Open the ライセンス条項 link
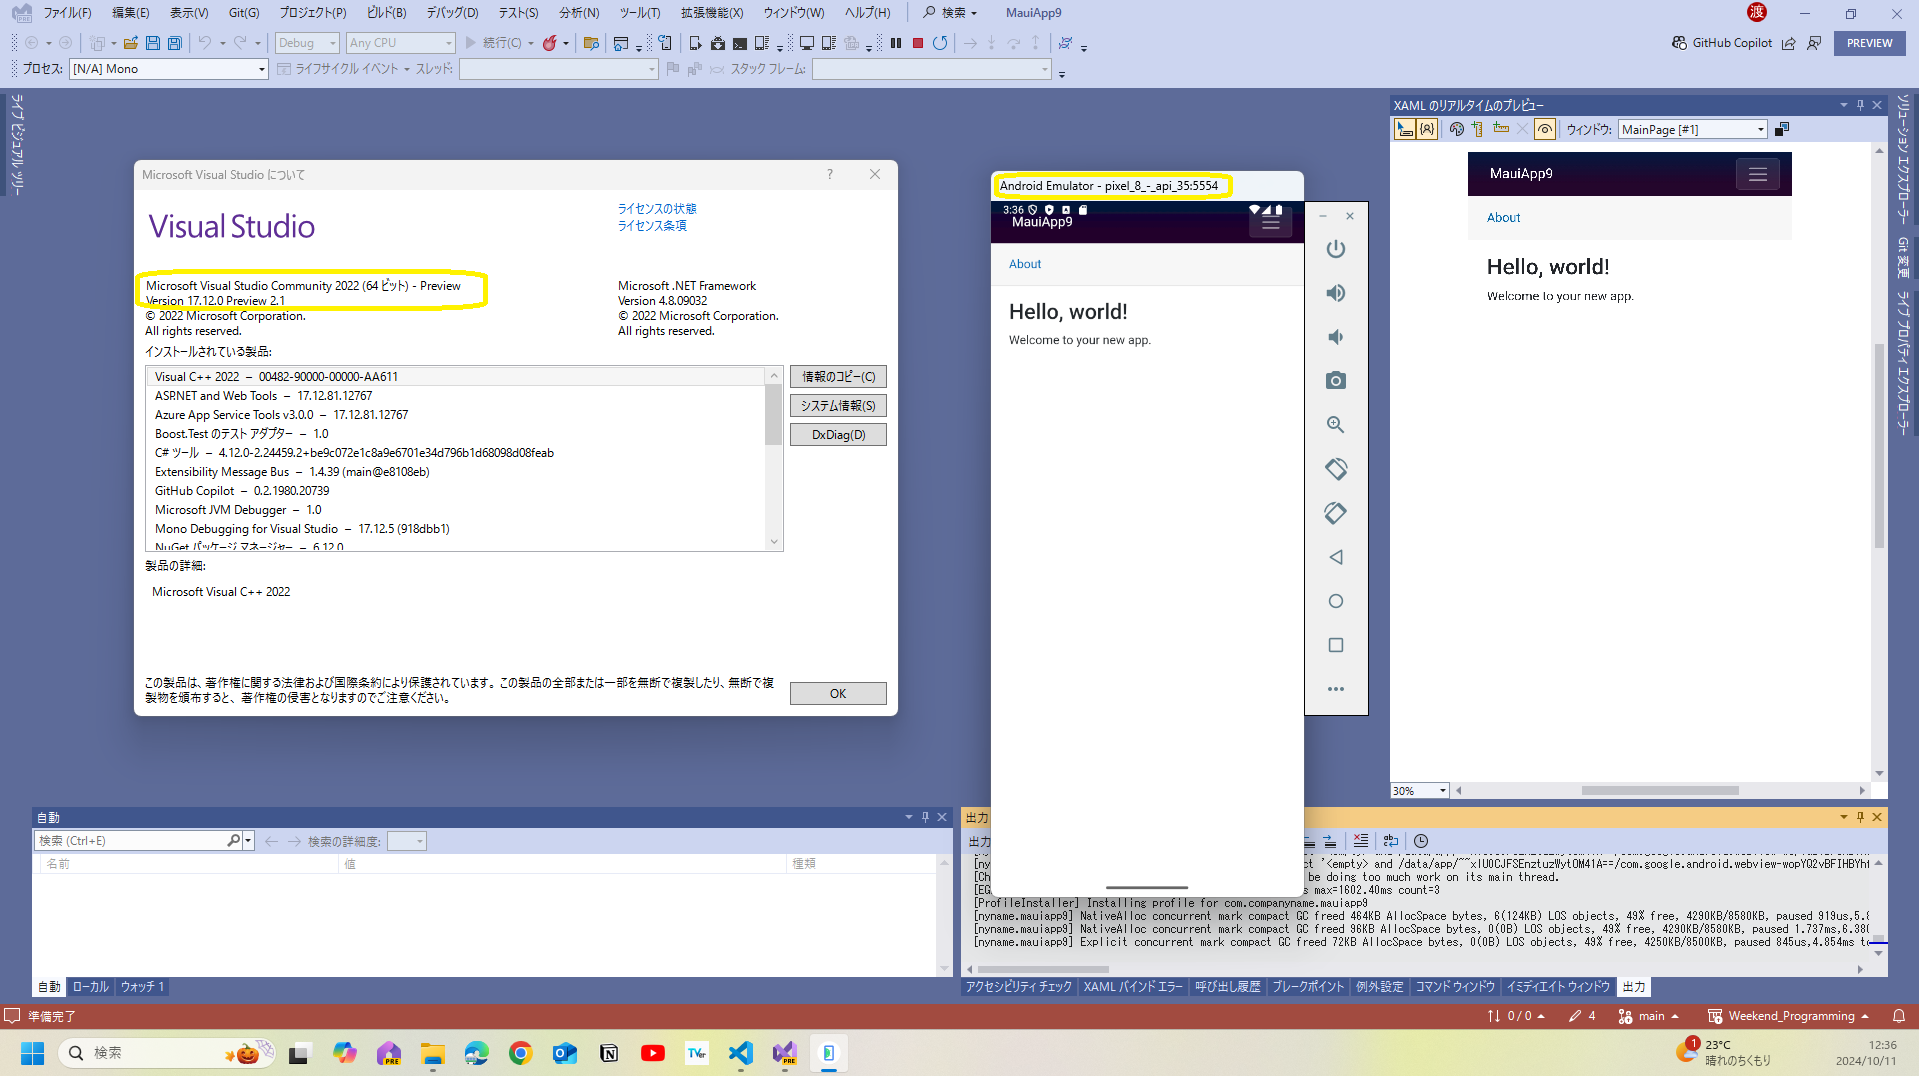Viewport: 1919px width, 1076px height. click(x=652, y=225)
